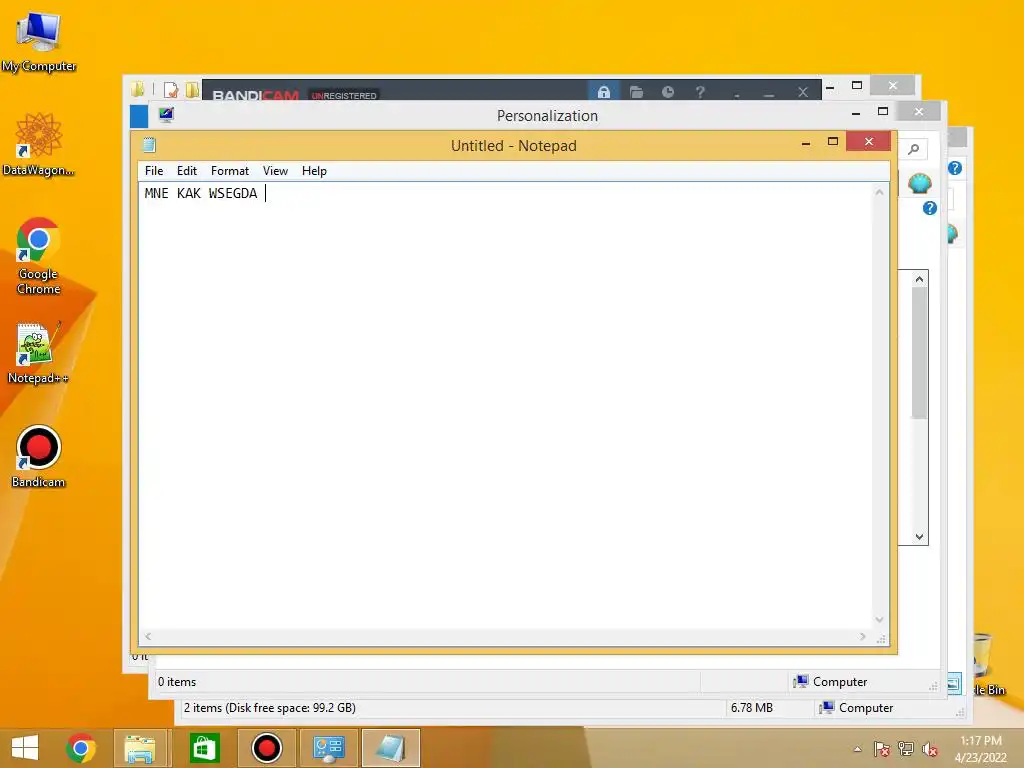Click the background window scrollbar thumb
The height and width of the screenshot is (768, 1024).
(920, 353)
